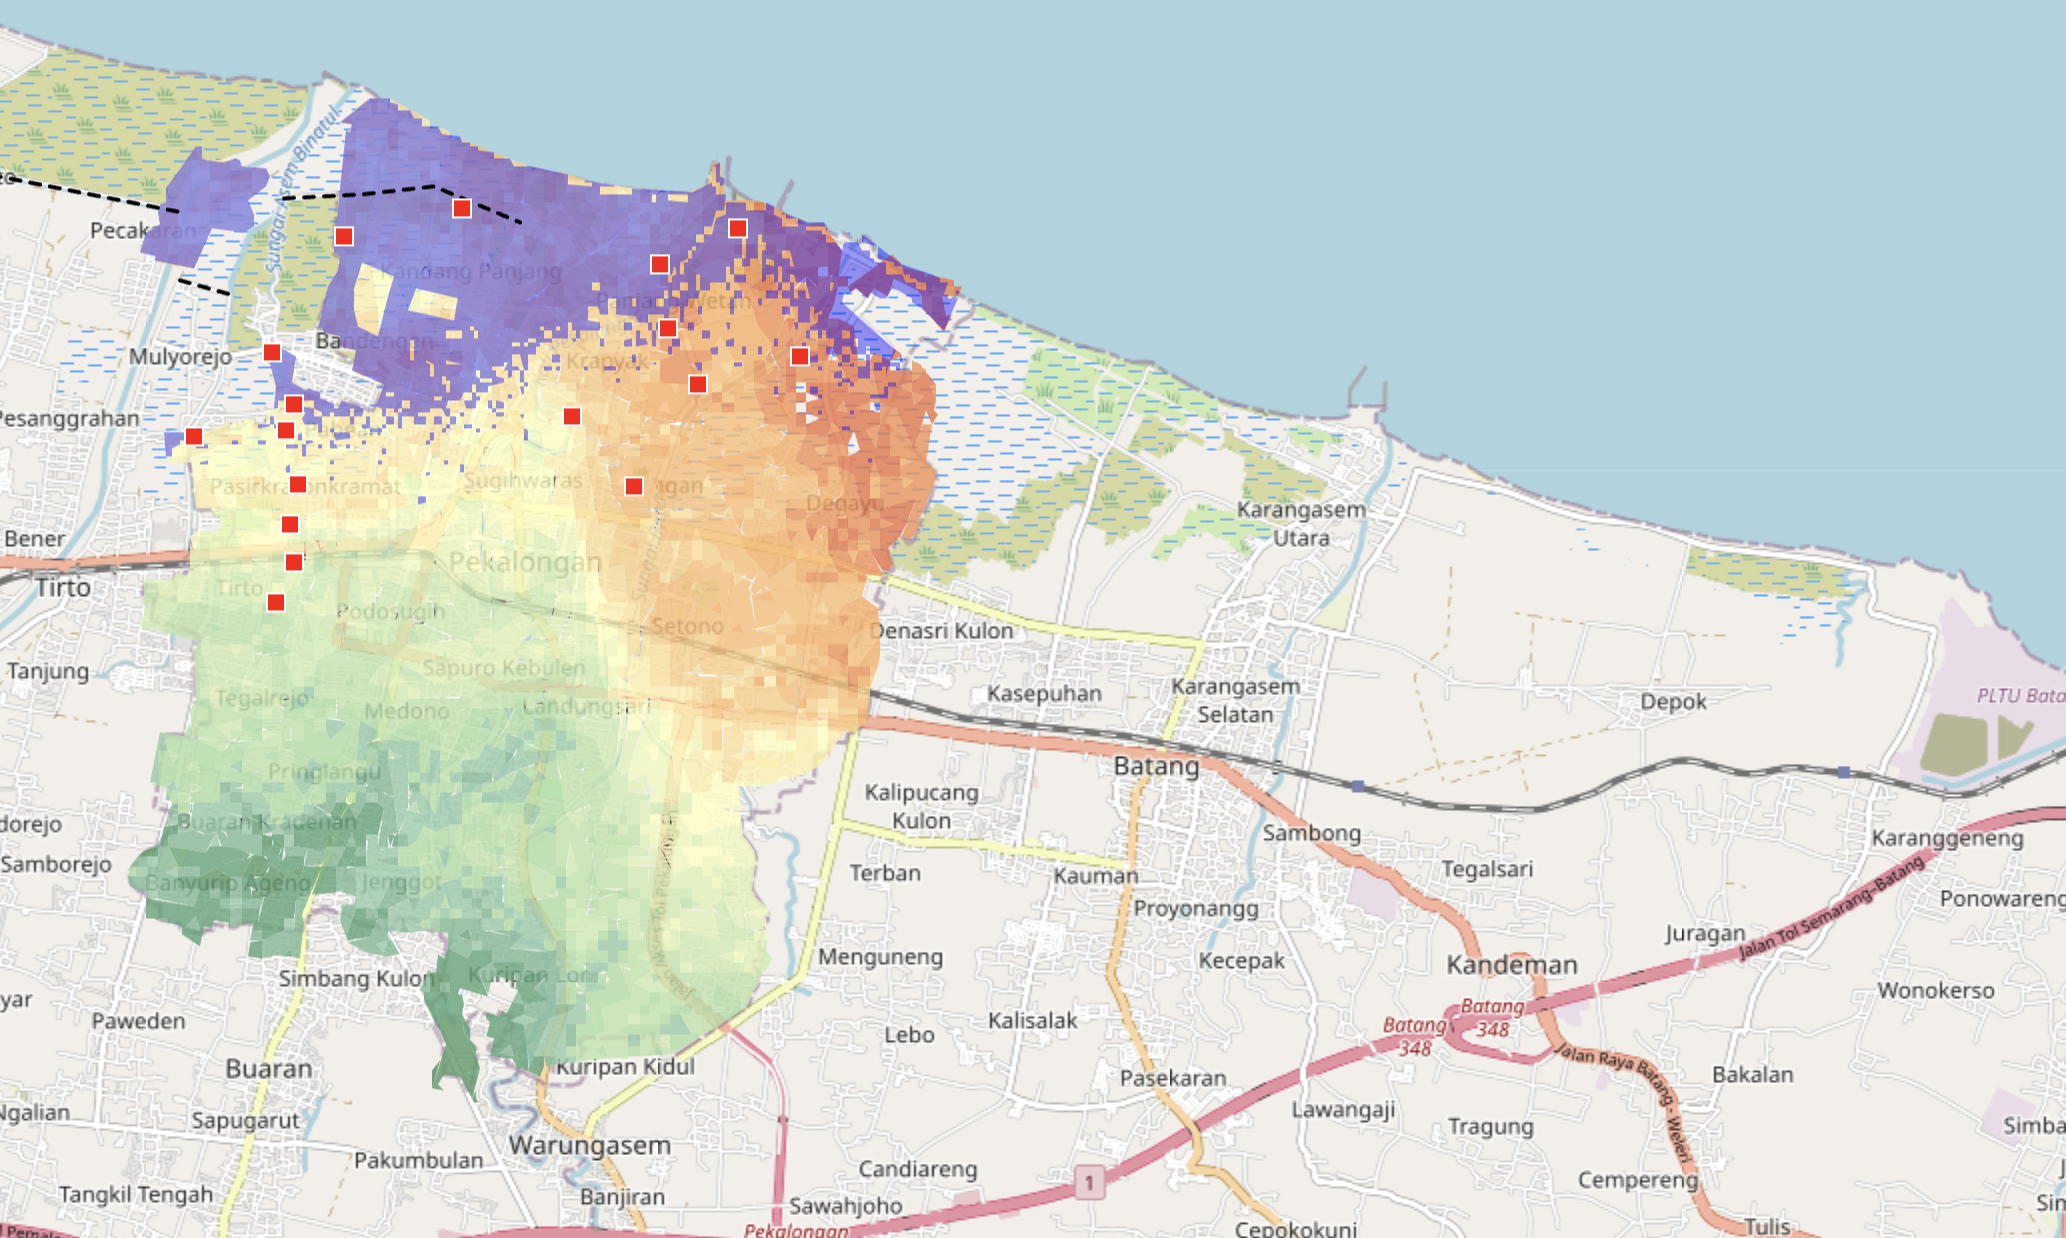Click the Proyonangg label

coord(1196,909)
